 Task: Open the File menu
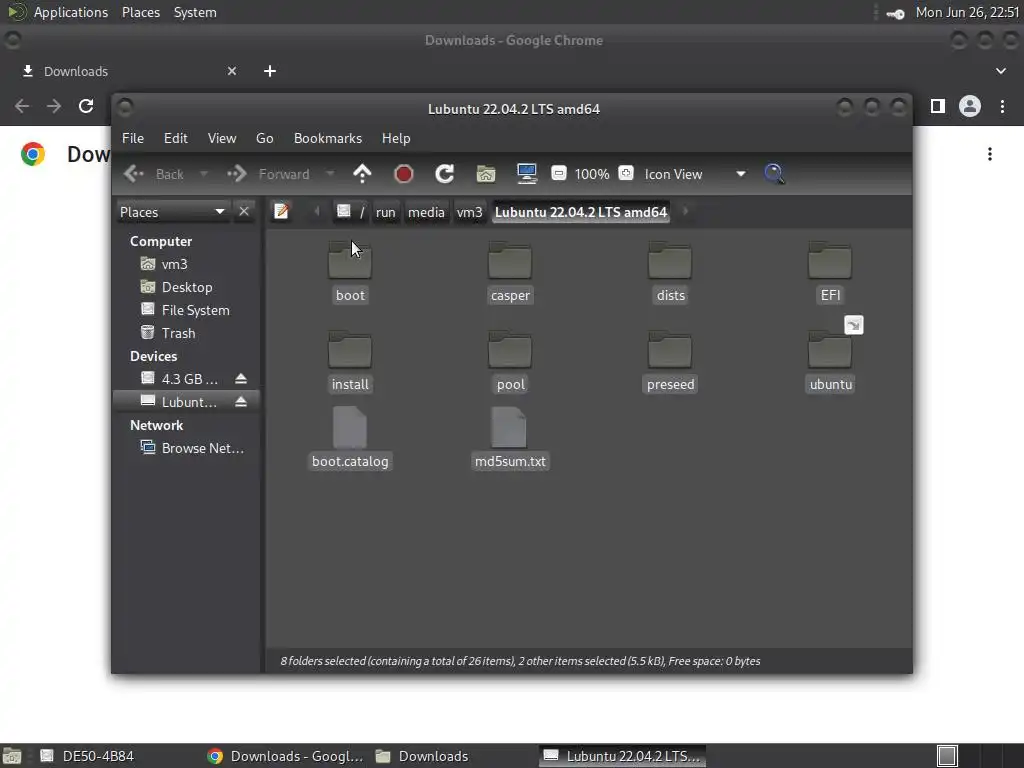click(x=133, y=138)
